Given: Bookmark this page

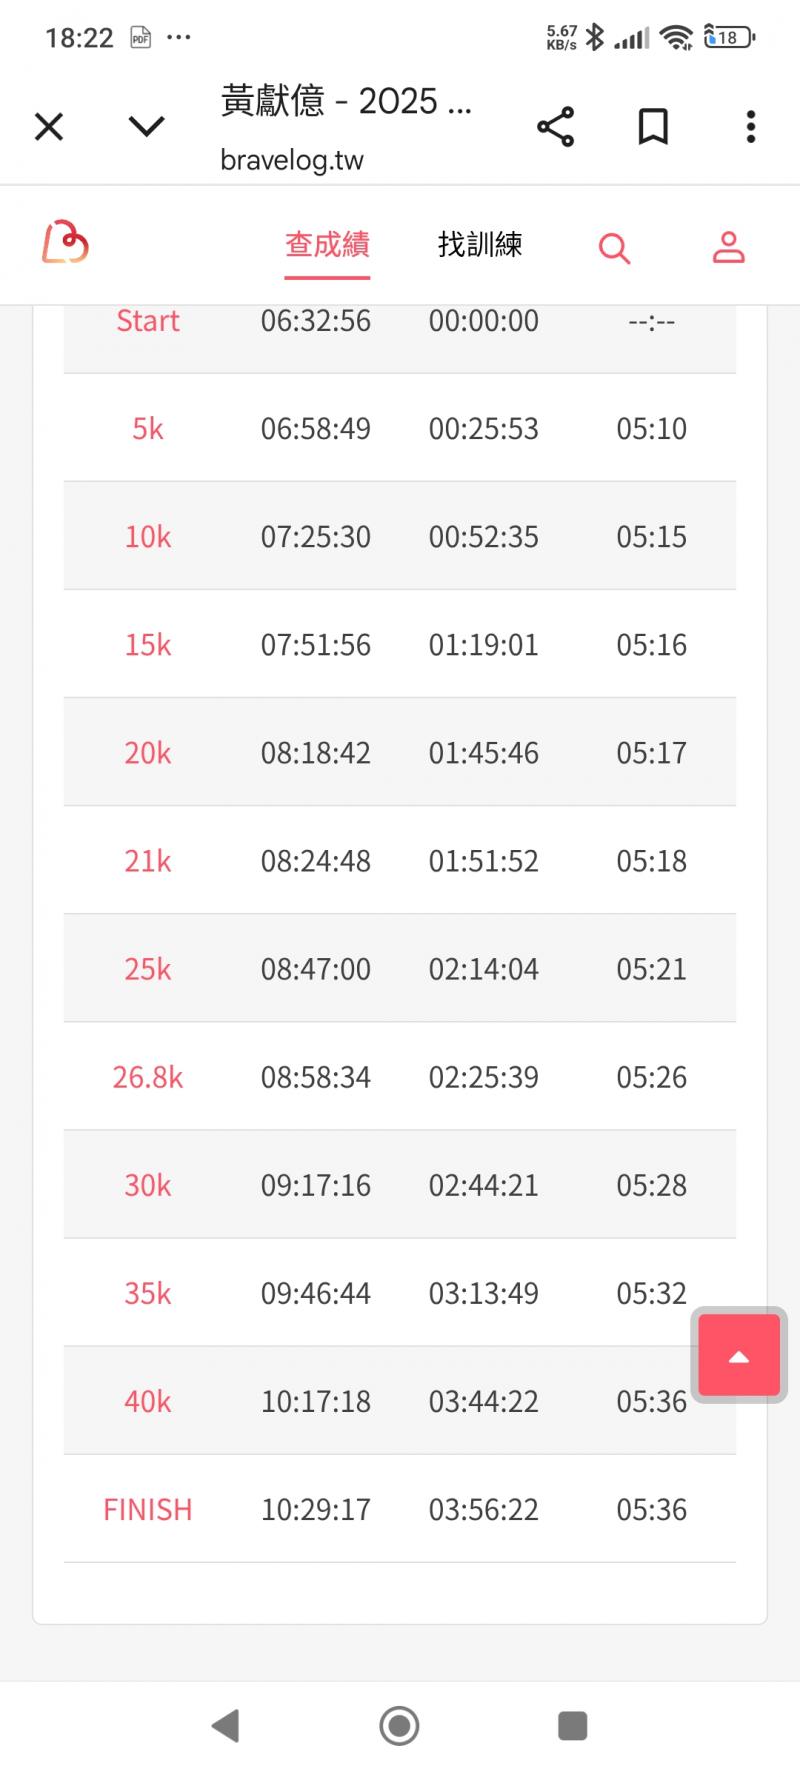Looking at the screenshot, I should (653, 127).
